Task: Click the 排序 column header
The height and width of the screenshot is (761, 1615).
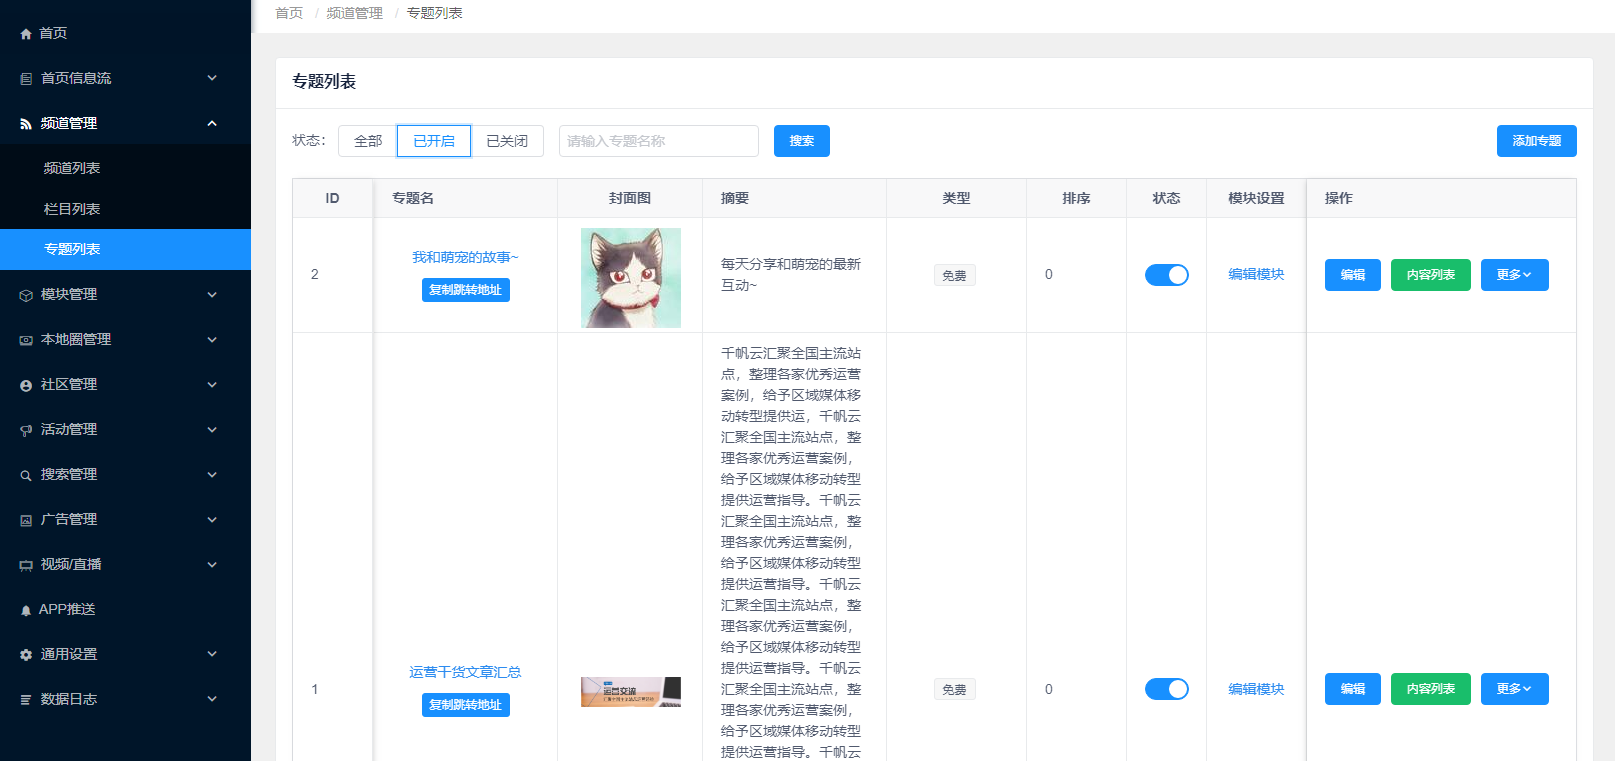Action: click(1076, 198)
